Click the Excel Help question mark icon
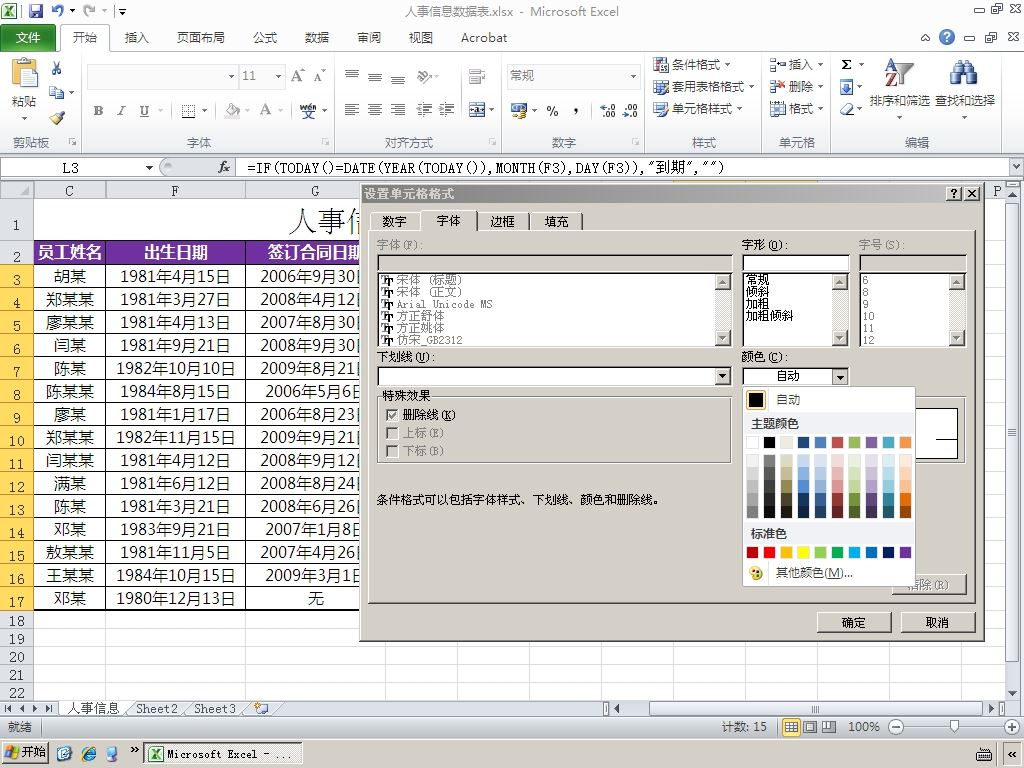 tap(947, 37)
